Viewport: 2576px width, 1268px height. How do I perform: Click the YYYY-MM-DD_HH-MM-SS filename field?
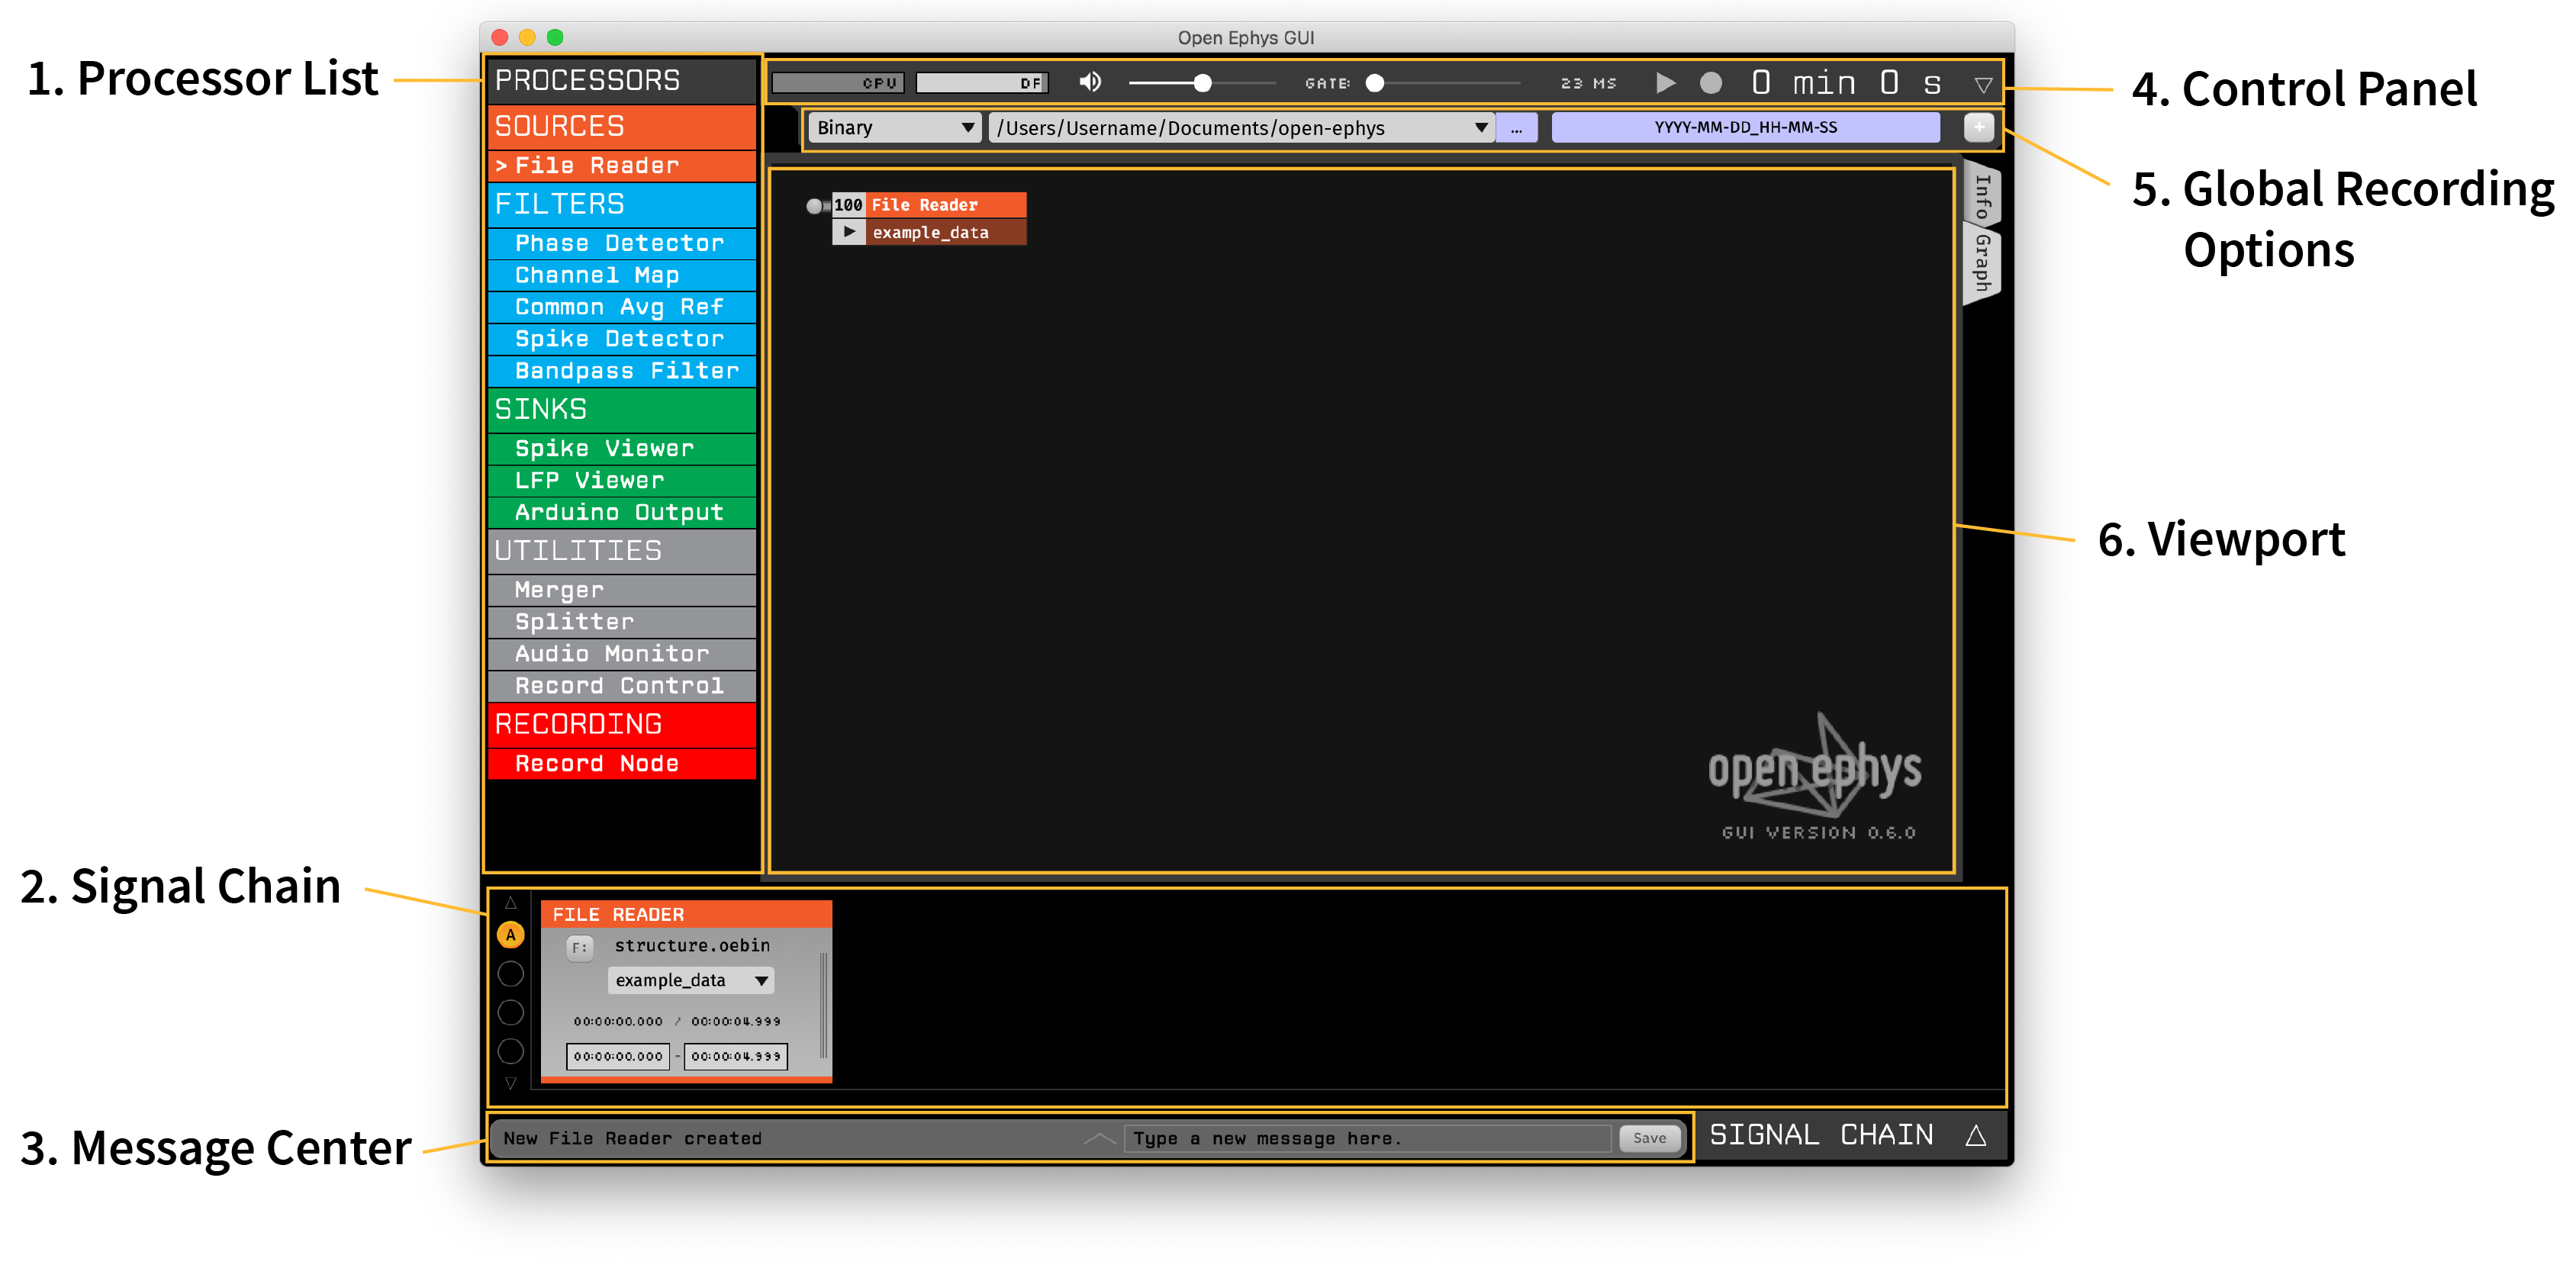1745,128
